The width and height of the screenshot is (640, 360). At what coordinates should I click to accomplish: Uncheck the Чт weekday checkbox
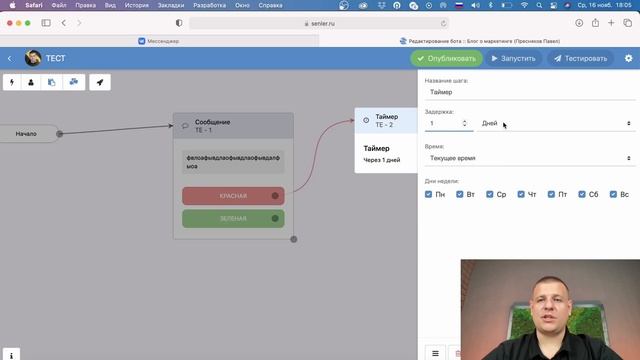tap(521, 194)
